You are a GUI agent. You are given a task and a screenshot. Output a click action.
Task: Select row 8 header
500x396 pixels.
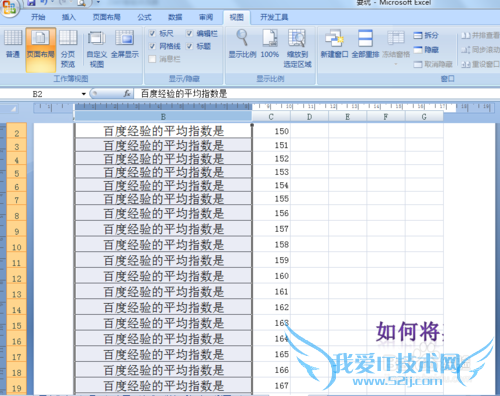(17, 213)
